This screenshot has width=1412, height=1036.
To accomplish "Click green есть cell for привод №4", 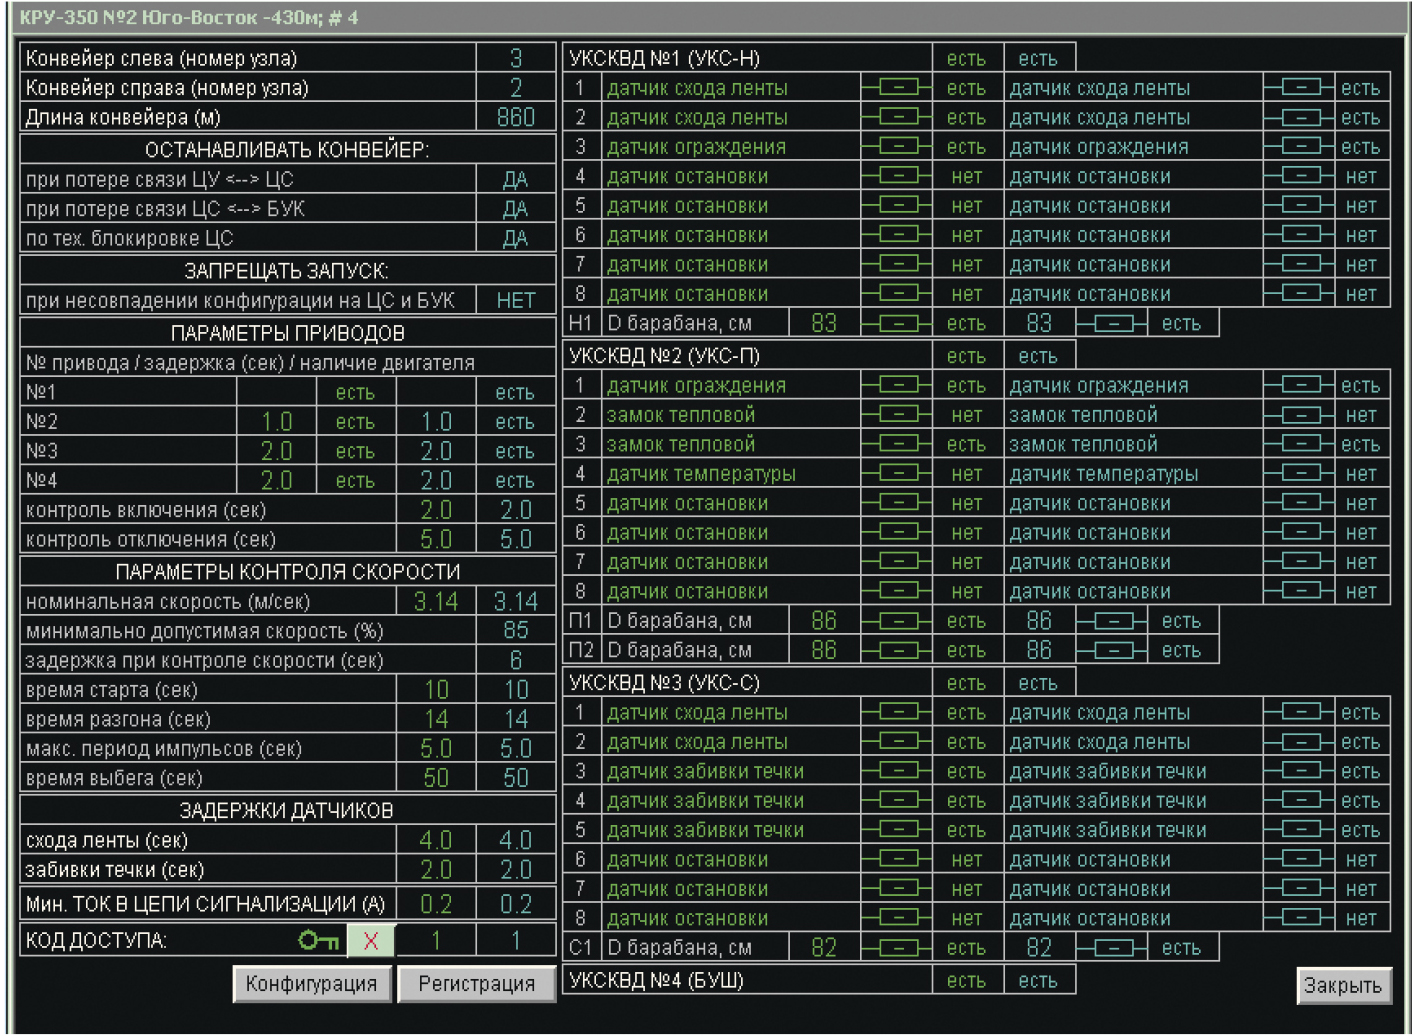I will pos(356,481).
